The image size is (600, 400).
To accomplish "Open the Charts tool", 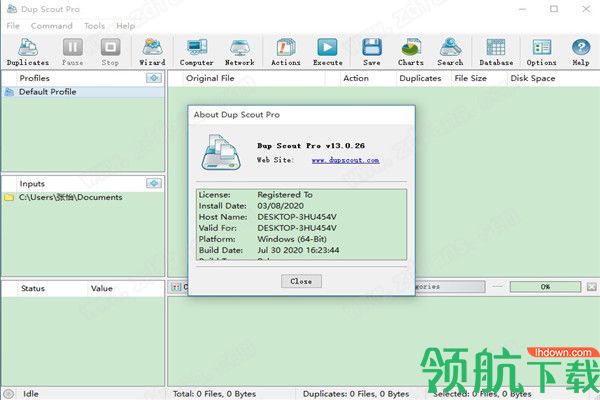I will pos(411,52).
